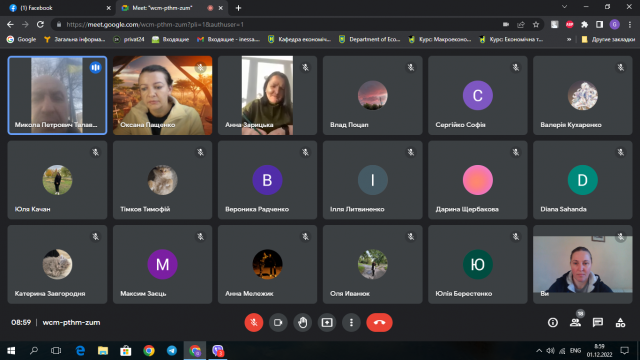Select Анна Зарицька video tile

(x=267, y=96)
